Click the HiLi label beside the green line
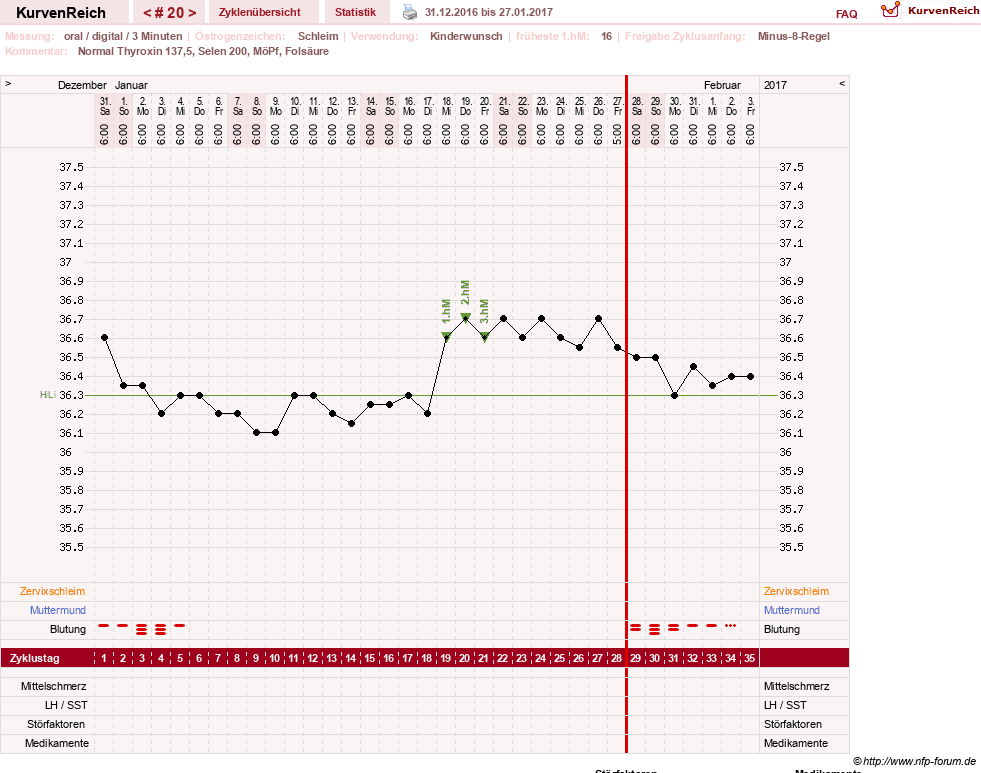This screenshot has width=981, height=773. point(48,395)
